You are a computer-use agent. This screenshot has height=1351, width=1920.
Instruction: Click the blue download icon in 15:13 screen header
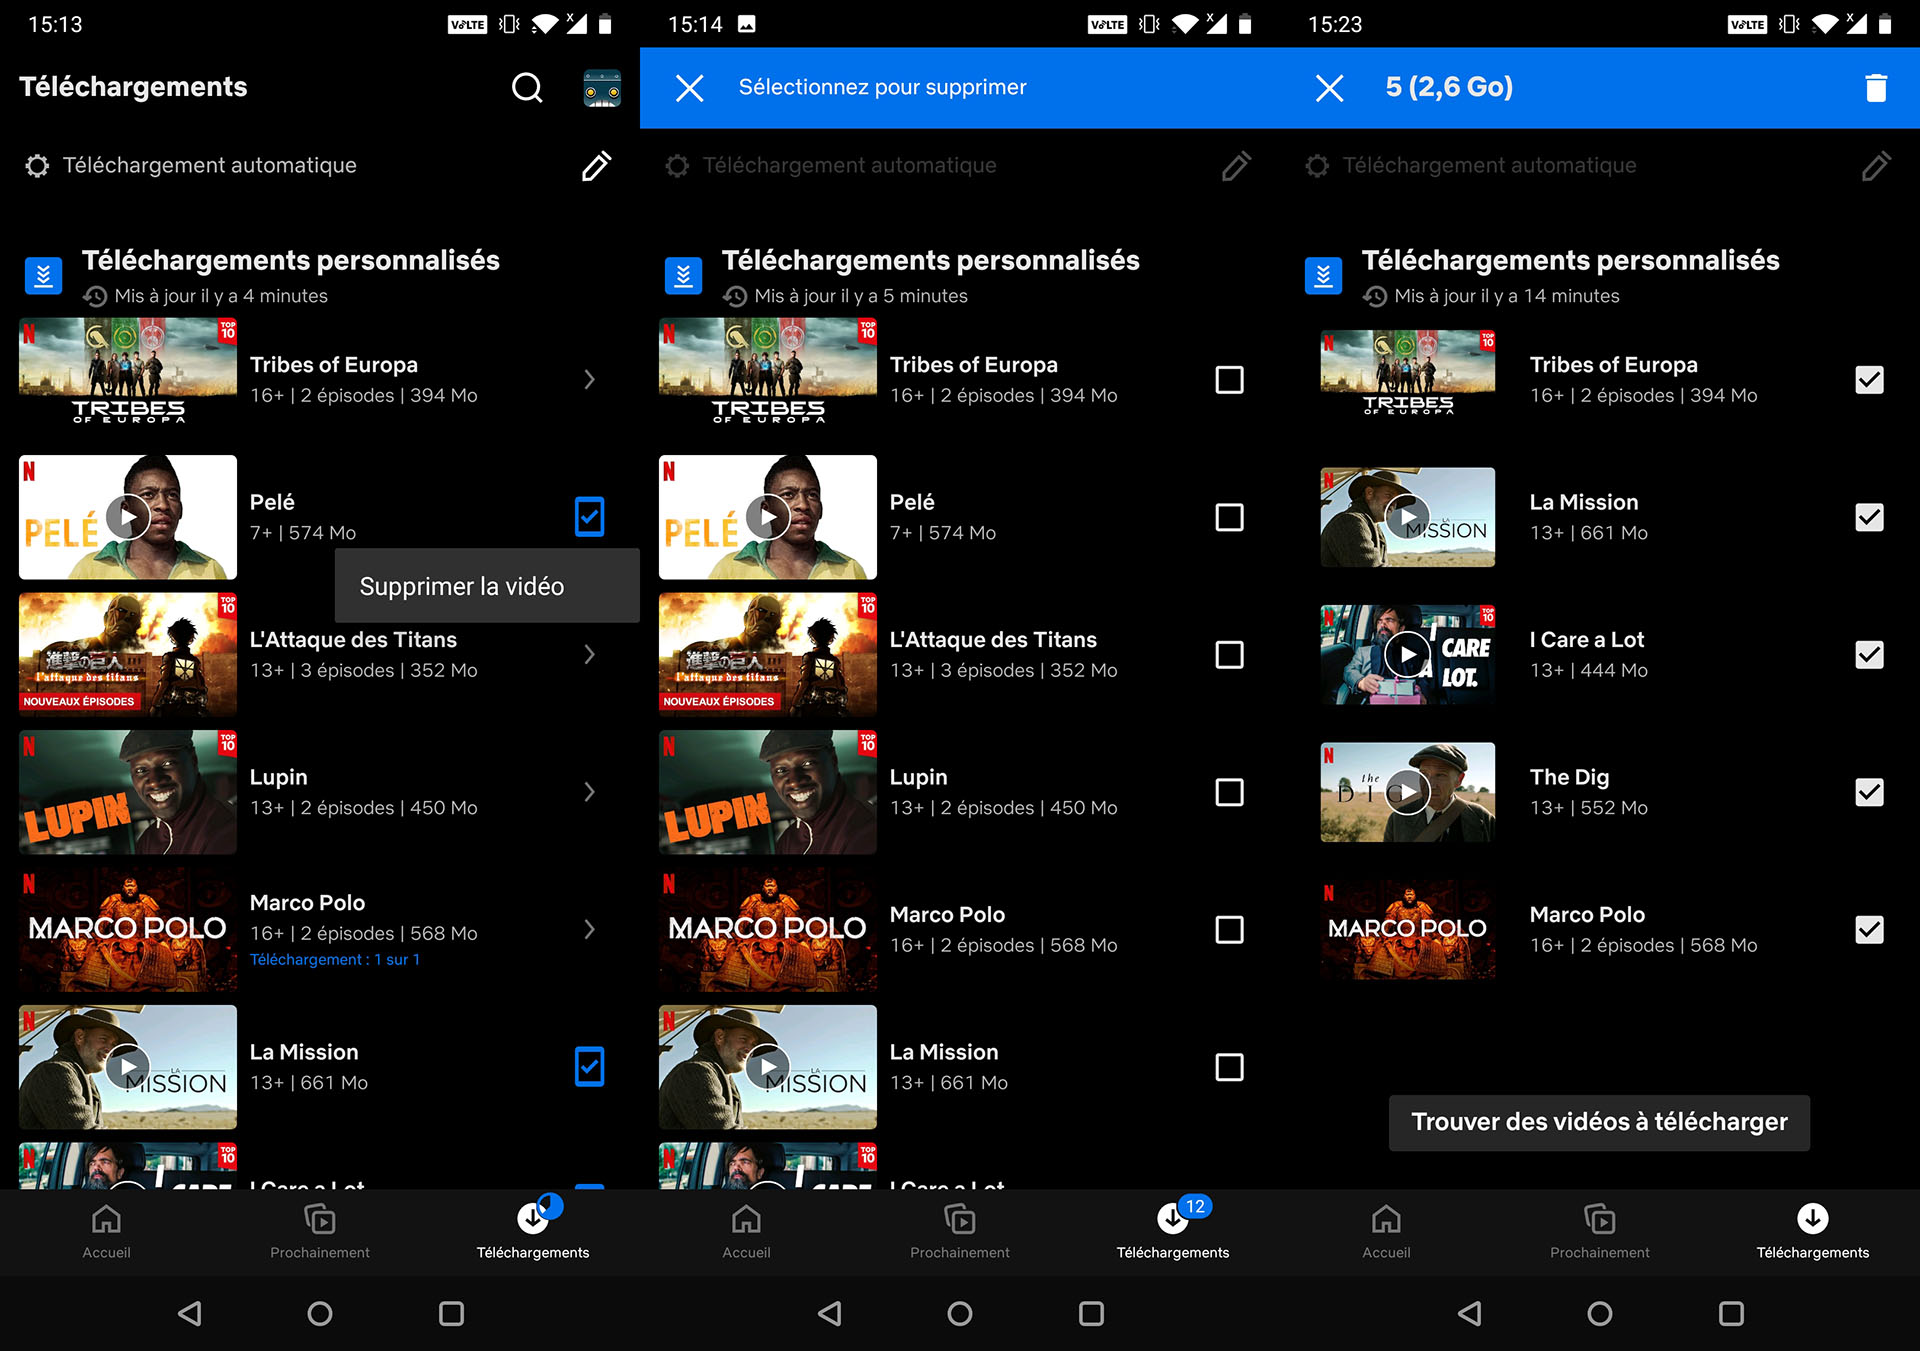(x=43, y=275)
